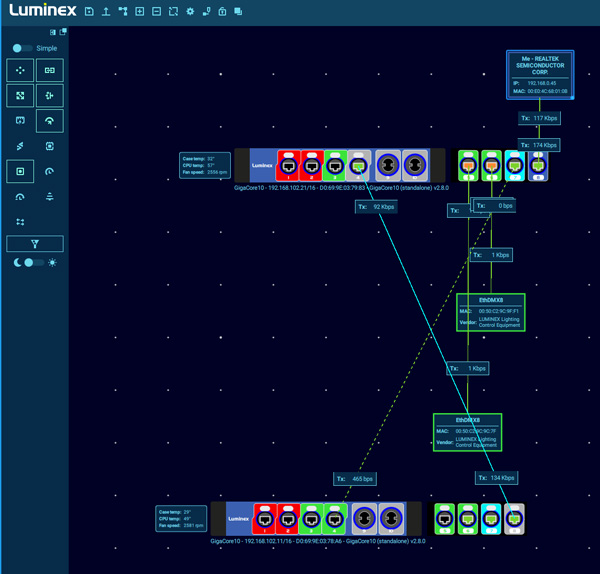Click port 5 on the 192.168.102.11 GigaCore10
This screenshot has width=600, height=574.
[445, 519]
